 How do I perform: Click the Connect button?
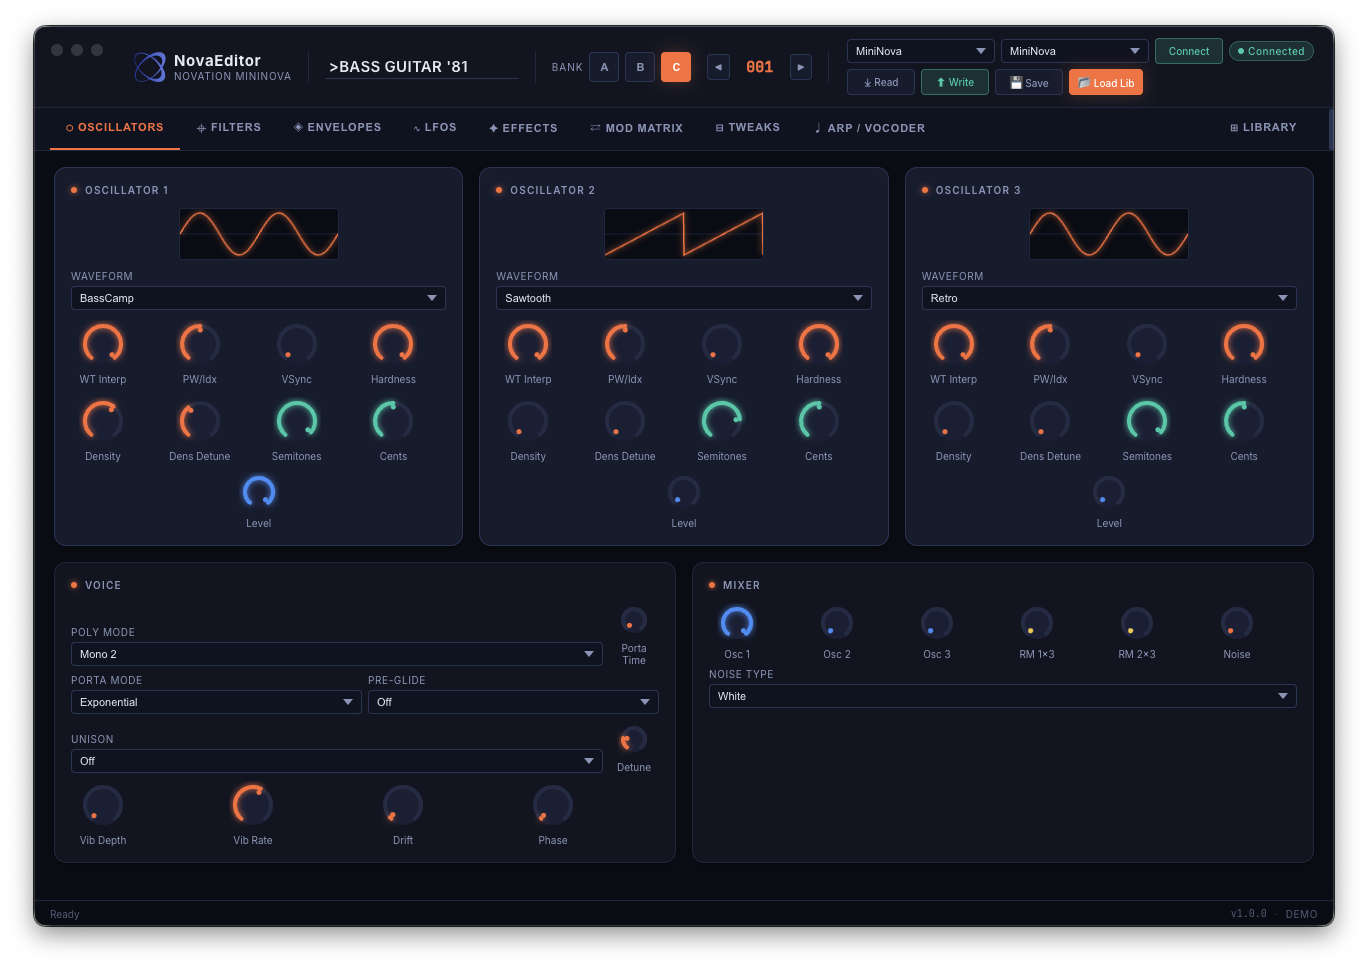[1189, 51]
